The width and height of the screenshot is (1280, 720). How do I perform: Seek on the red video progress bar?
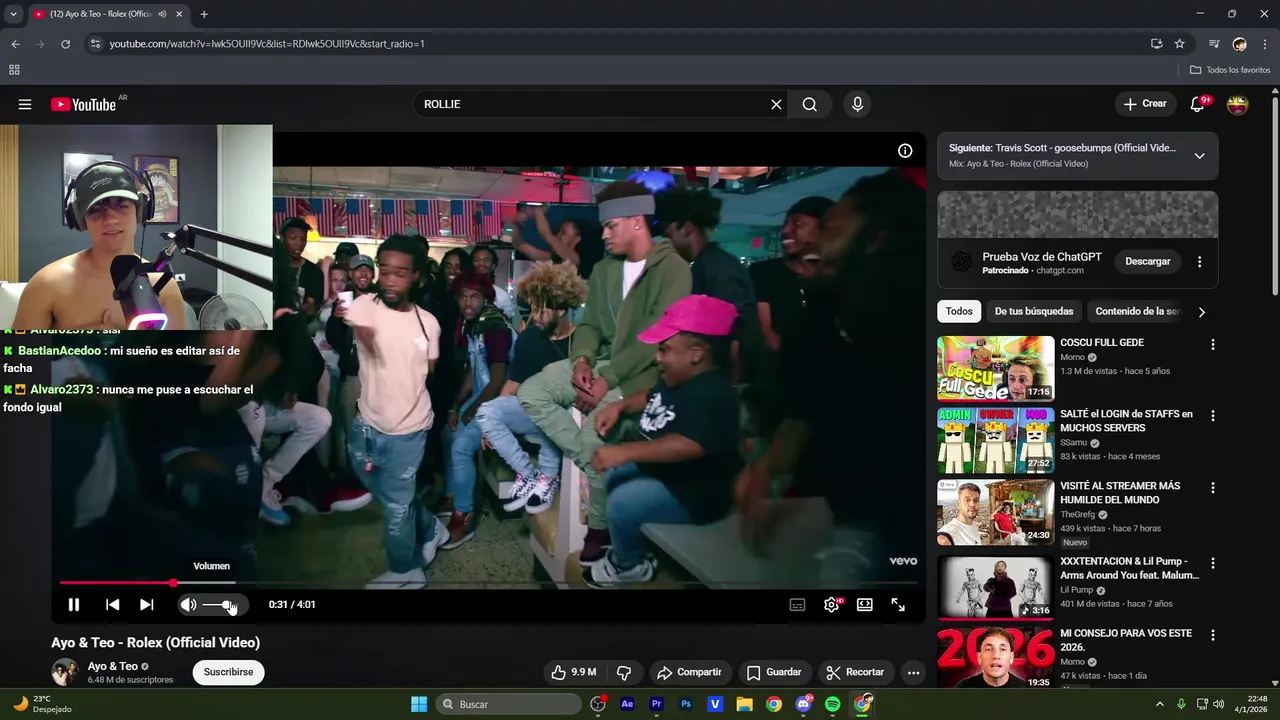tap(488, 582)
